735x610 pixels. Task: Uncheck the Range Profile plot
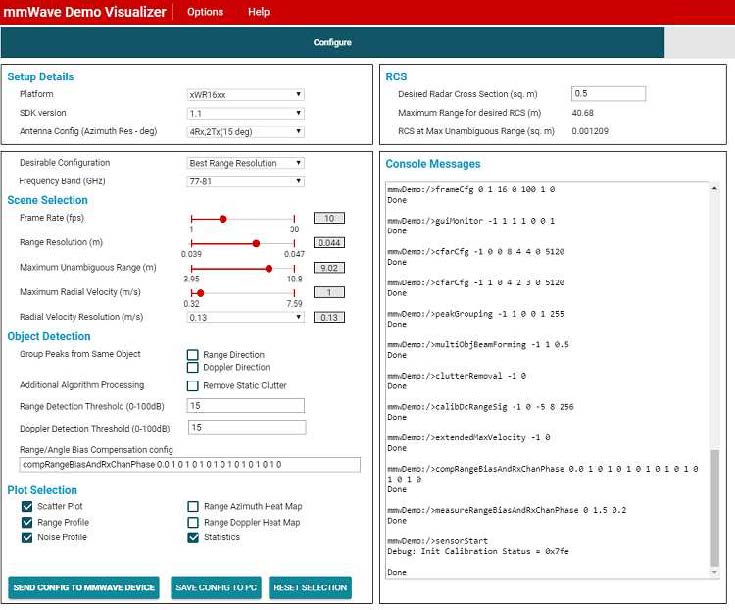pos(27,522)
